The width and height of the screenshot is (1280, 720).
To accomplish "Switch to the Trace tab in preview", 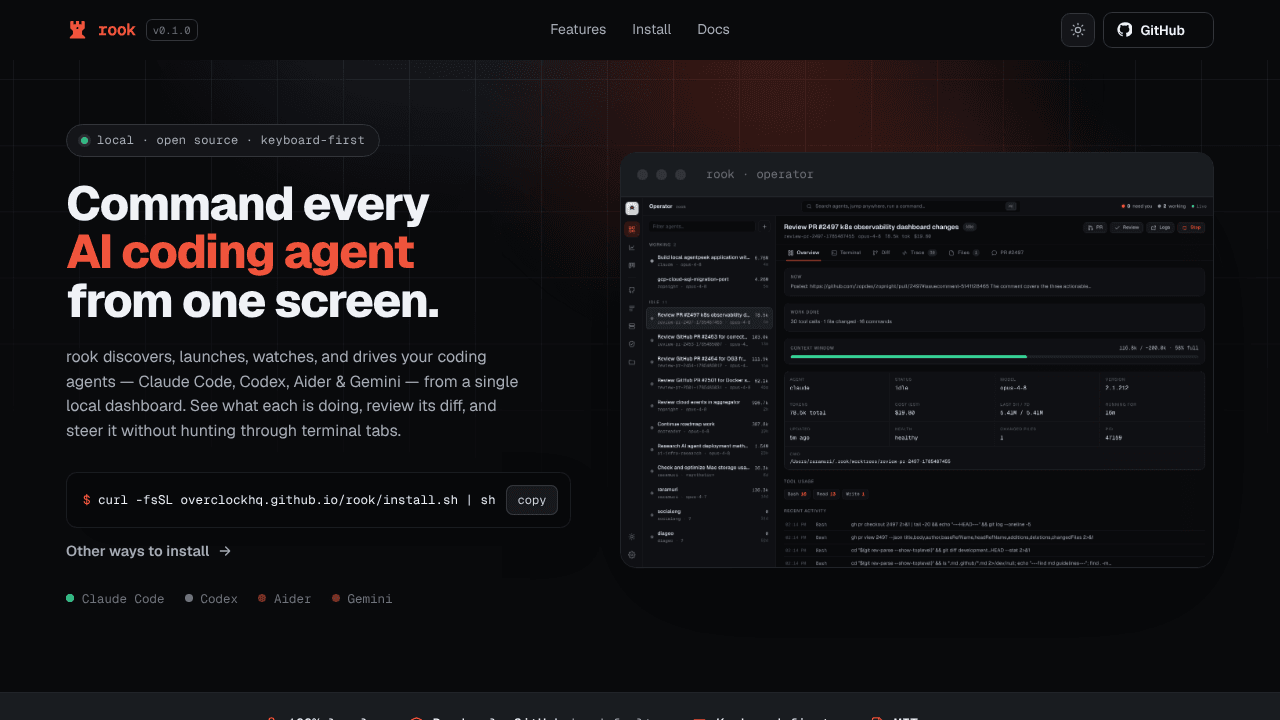I will coord(920,253).
